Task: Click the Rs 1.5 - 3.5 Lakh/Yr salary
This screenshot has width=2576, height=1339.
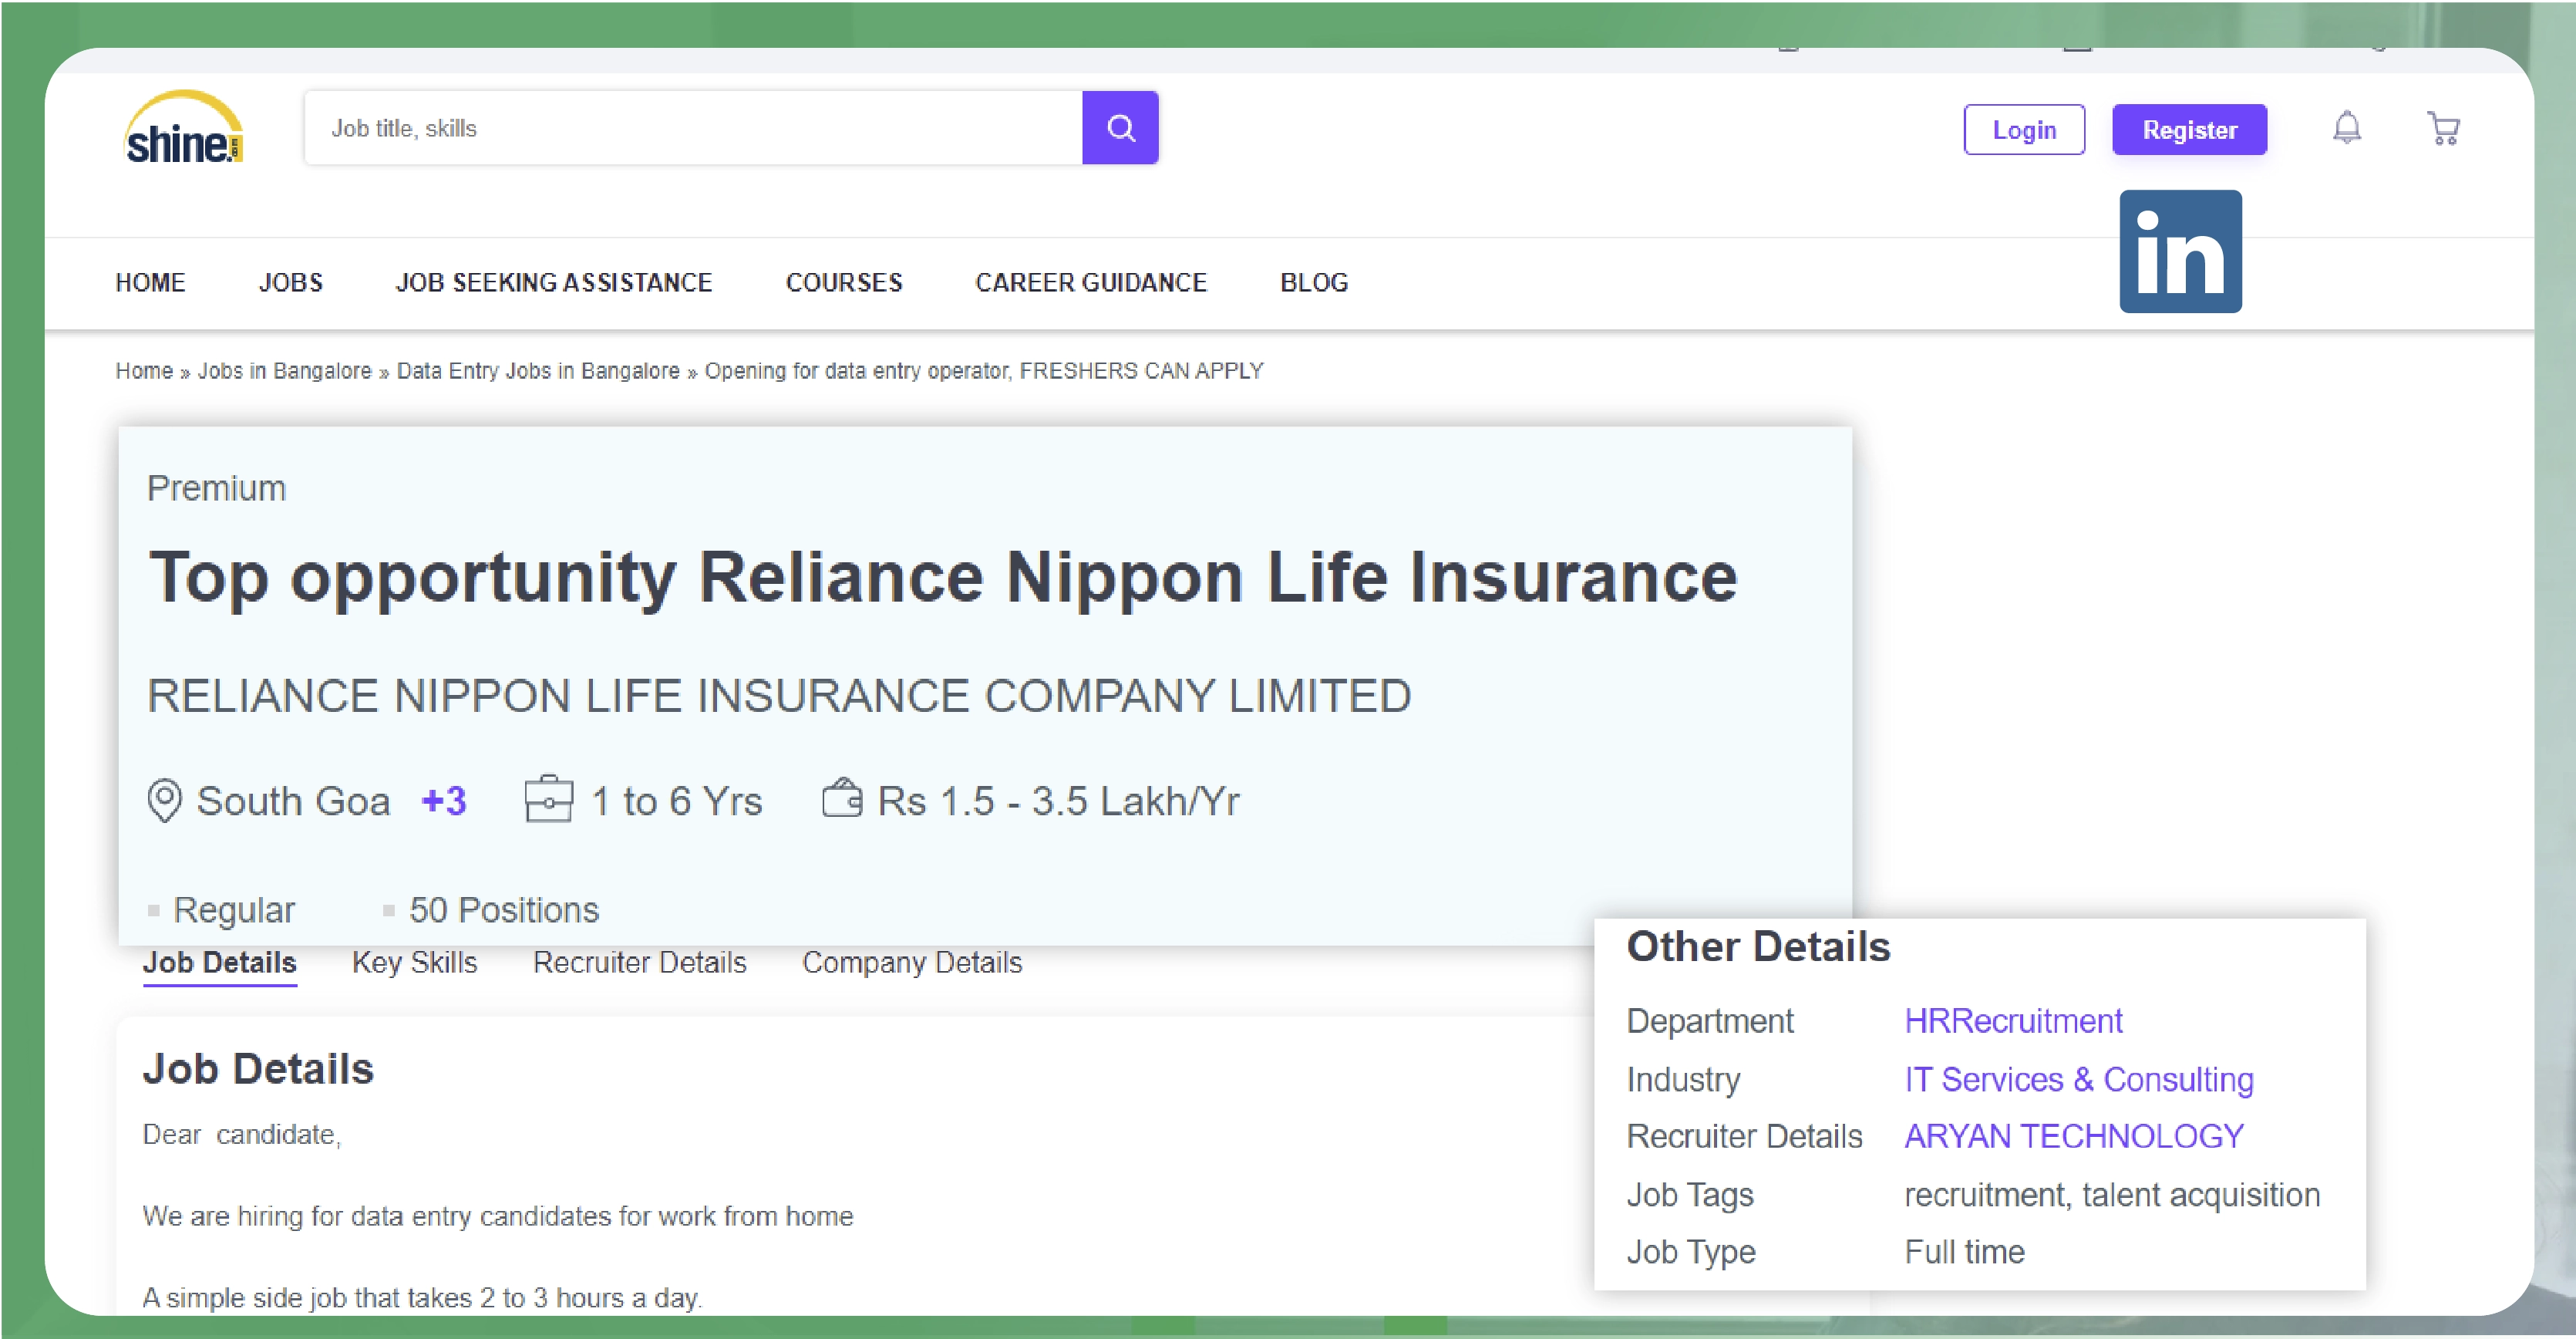Action: (1058, 801)
